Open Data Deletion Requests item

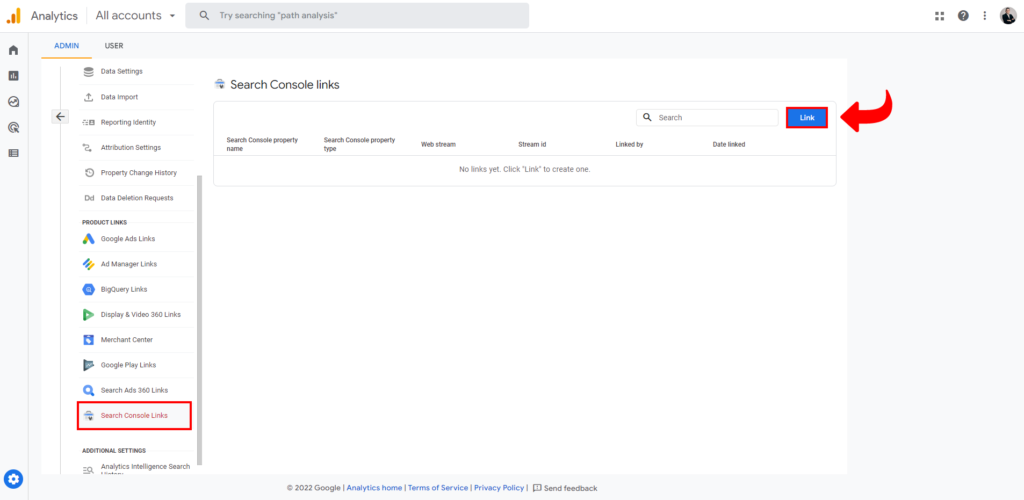(x=136, y=198)
